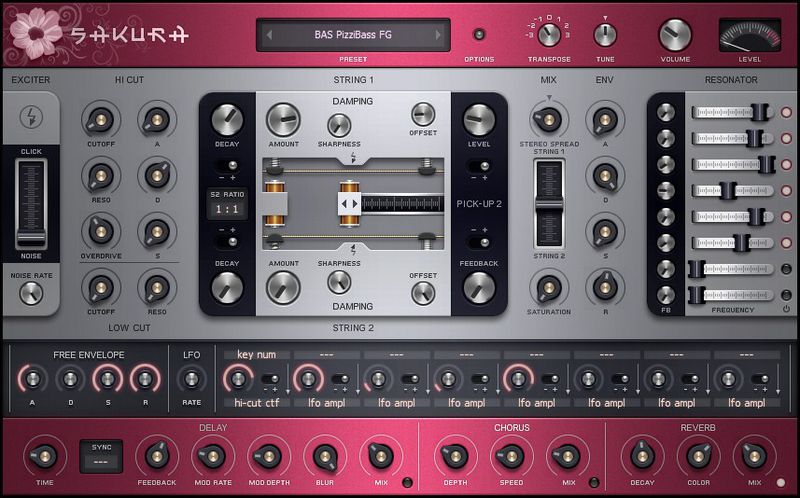Click the Saturation knob
This screenshot has height=498, width=800.
pyautogui.click(x=548, y=289)
